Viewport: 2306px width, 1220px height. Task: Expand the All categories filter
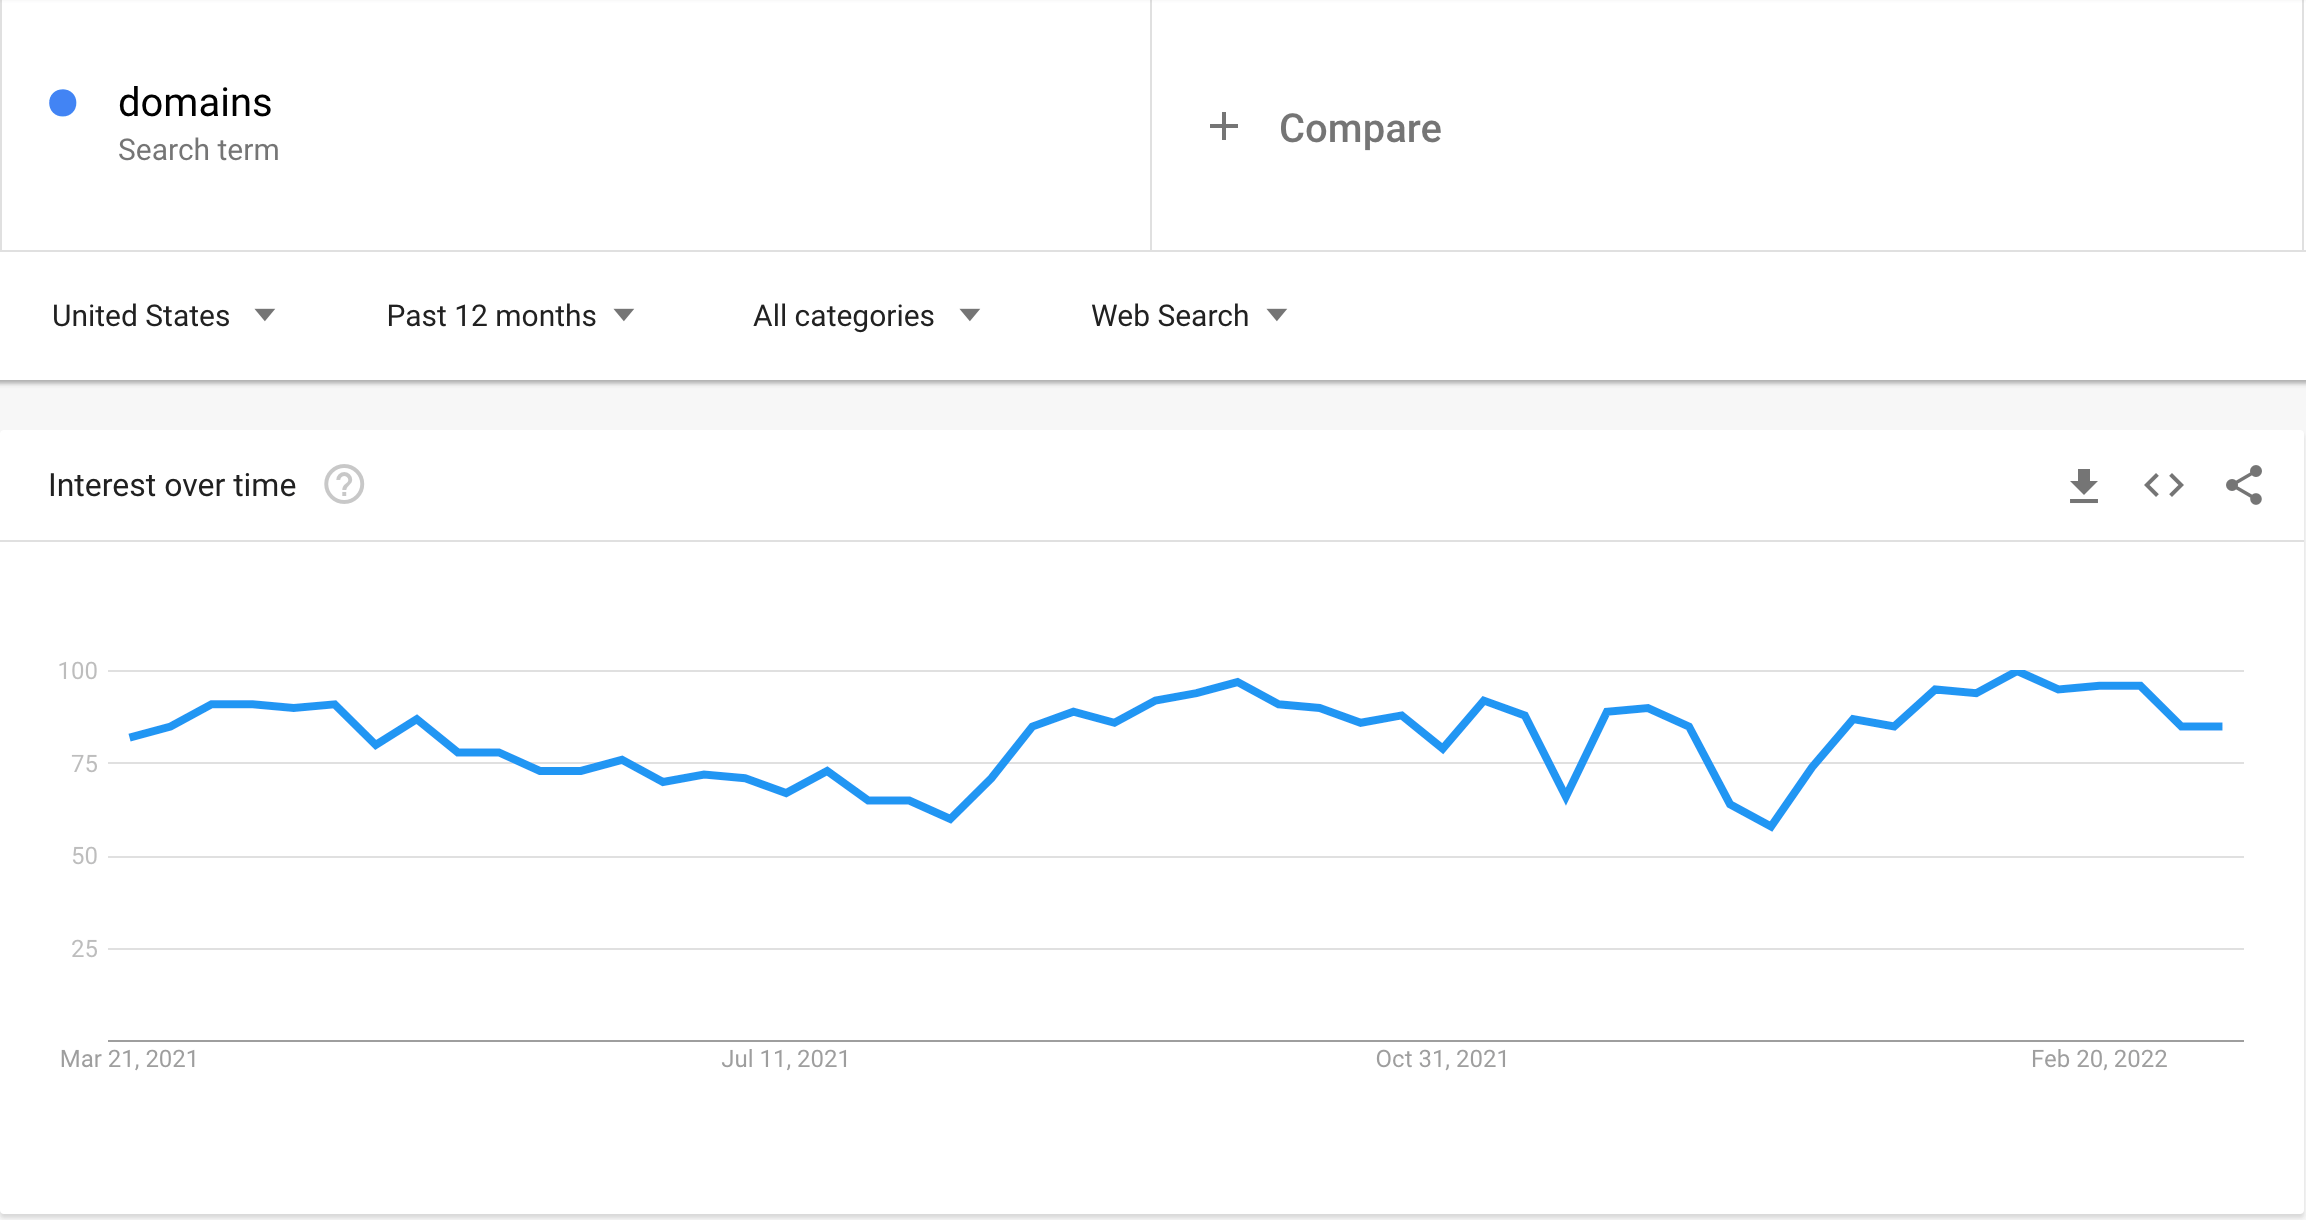tap(866, 316)
